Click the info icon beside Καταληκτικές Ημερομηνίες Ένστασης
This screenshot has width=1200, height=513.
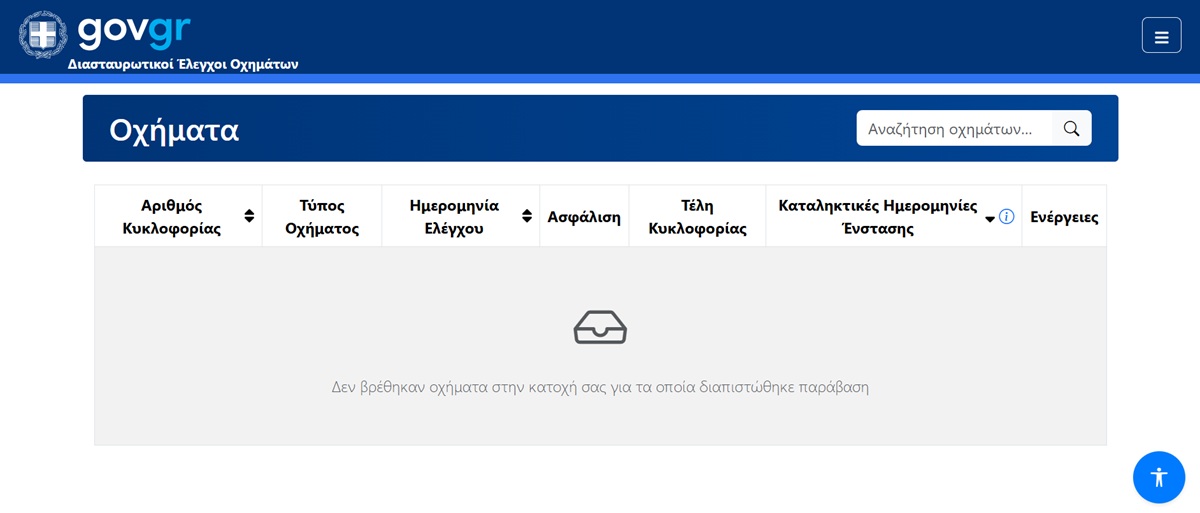[1006, 217]
